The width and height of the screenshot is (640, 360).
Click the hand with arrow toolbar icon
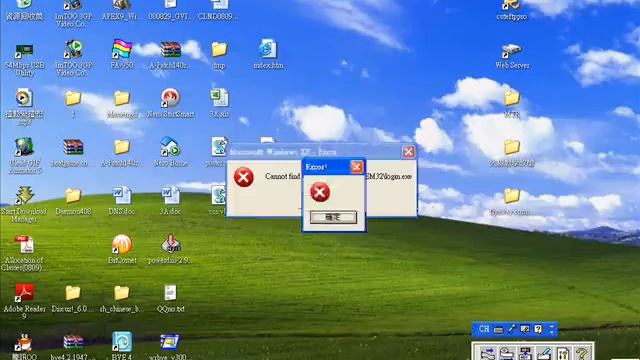487,353
